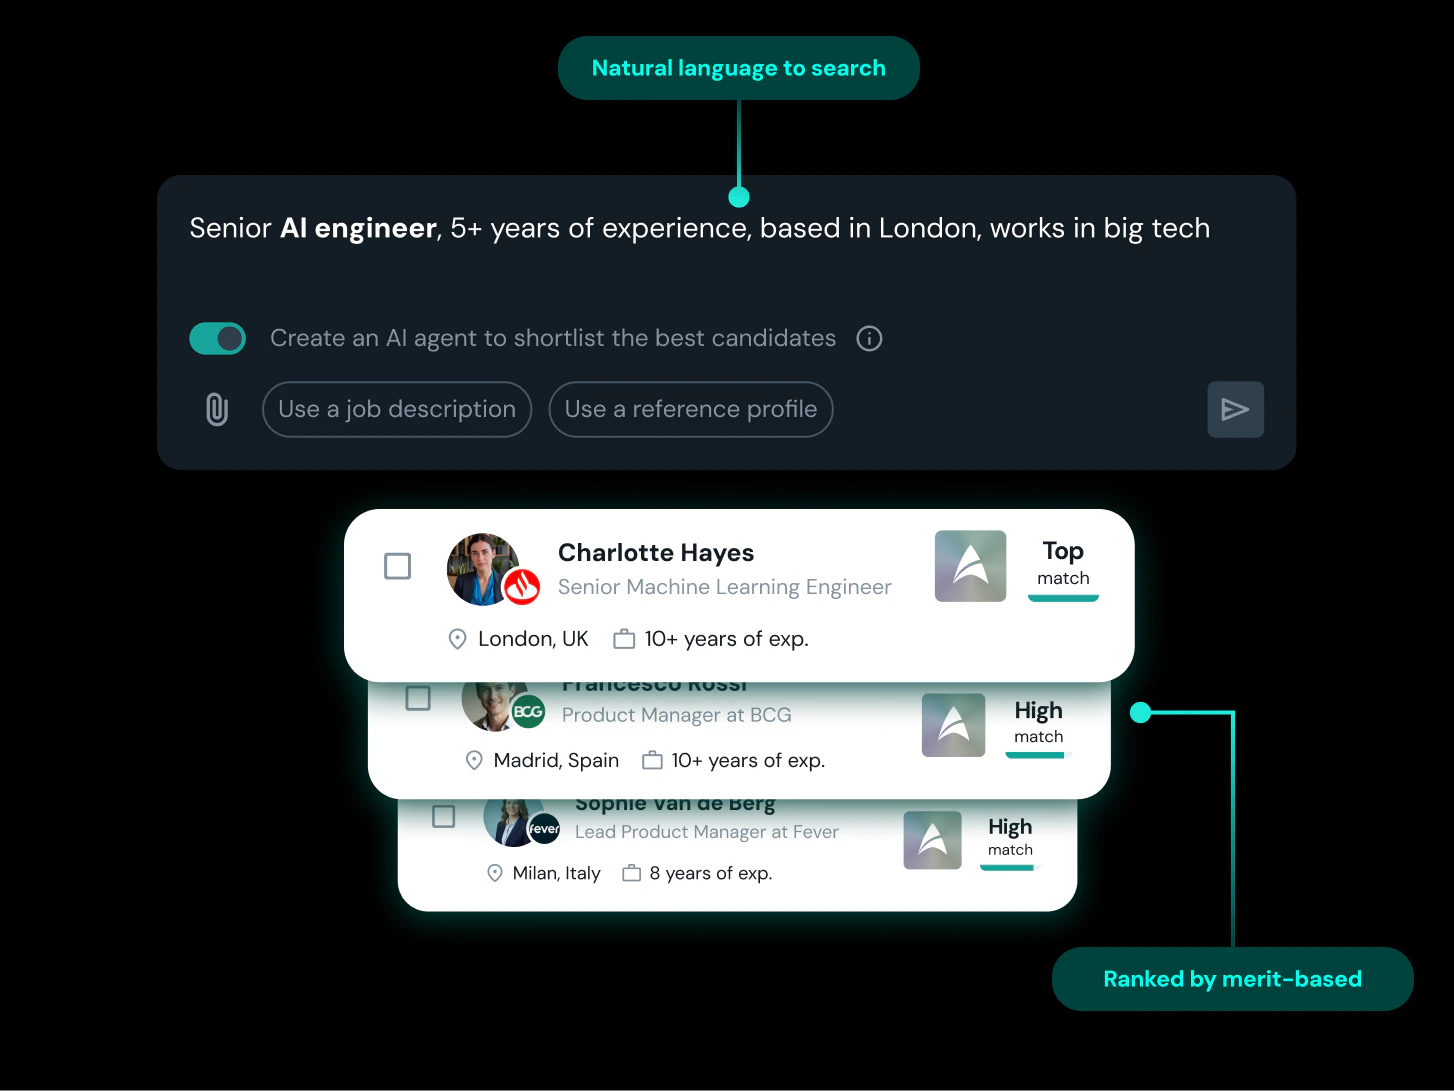Click the BCG logo on Francesco's profile photo
This screenshot has width=1454, height=1091.
click(530, 712)
